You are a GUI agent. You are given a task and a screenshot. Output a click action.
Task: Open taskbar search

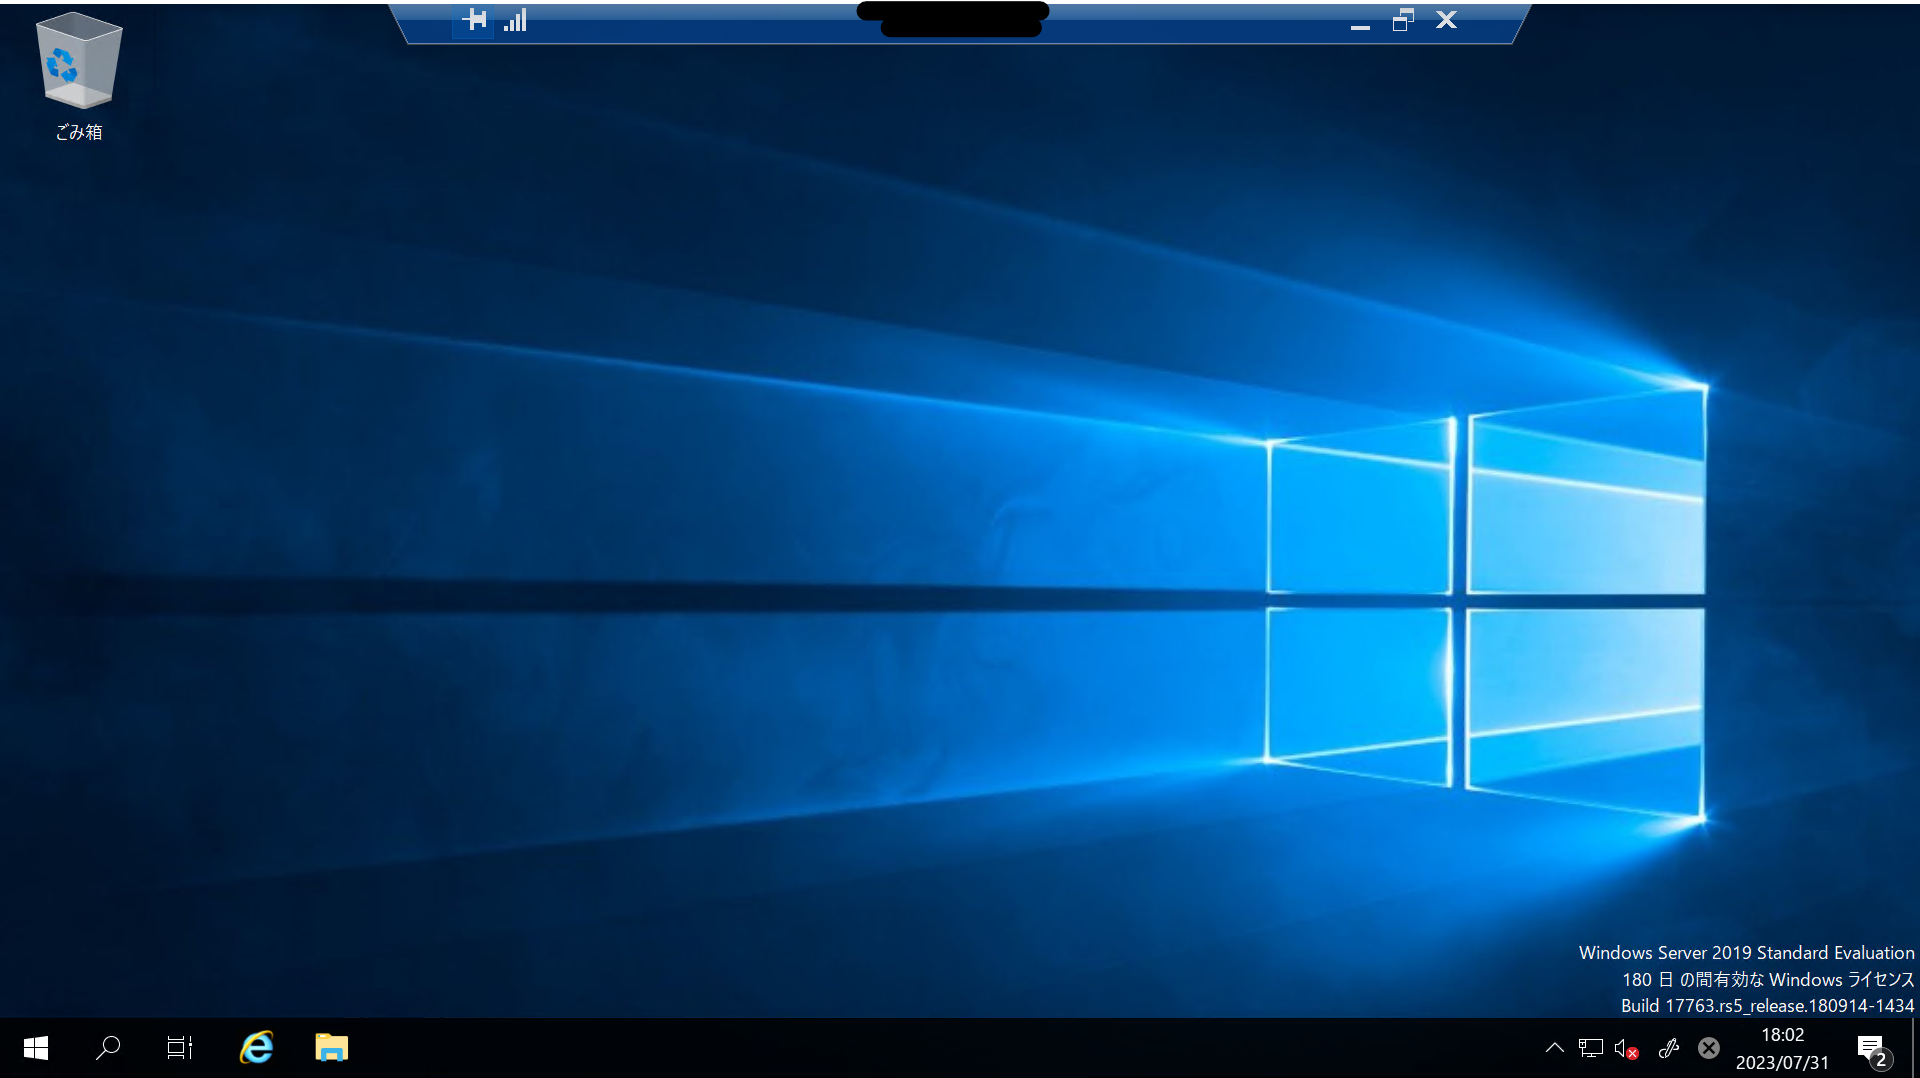108,1048
